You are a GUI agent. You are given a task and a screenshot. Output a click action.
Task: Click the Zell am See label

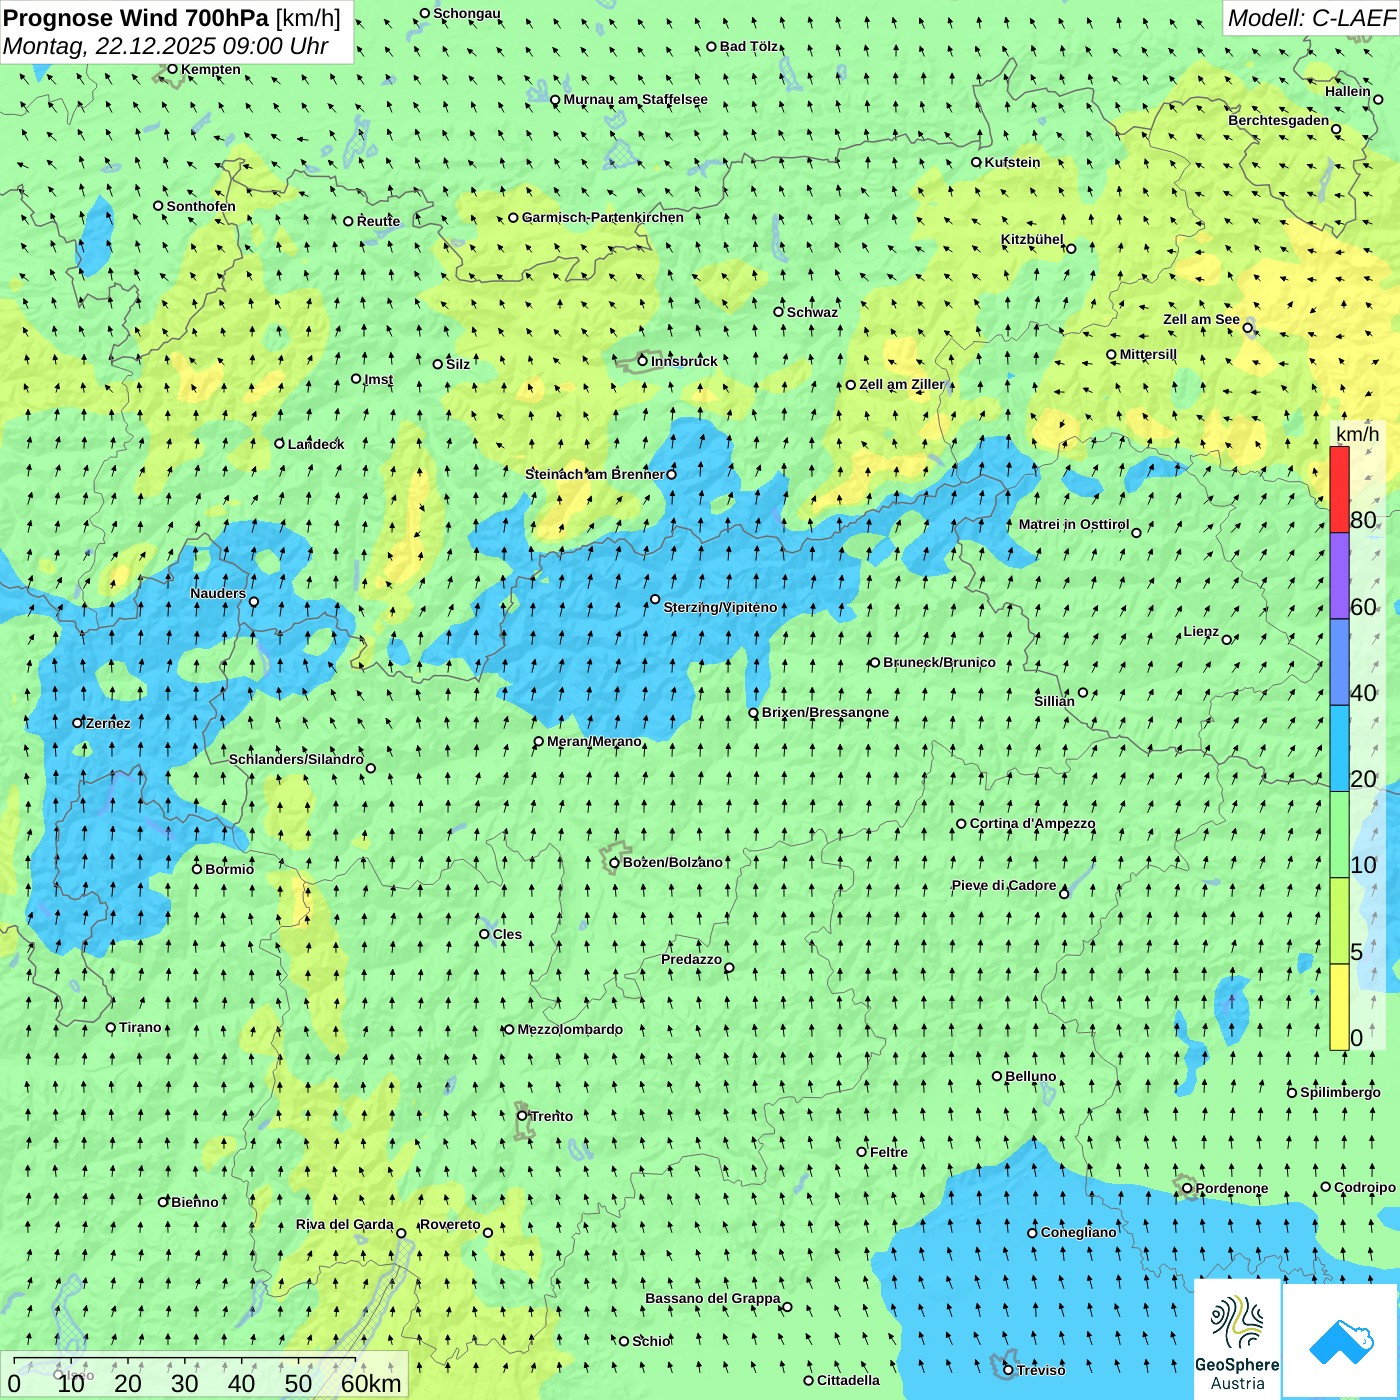pyautogui.click(x=1201, y=319)
